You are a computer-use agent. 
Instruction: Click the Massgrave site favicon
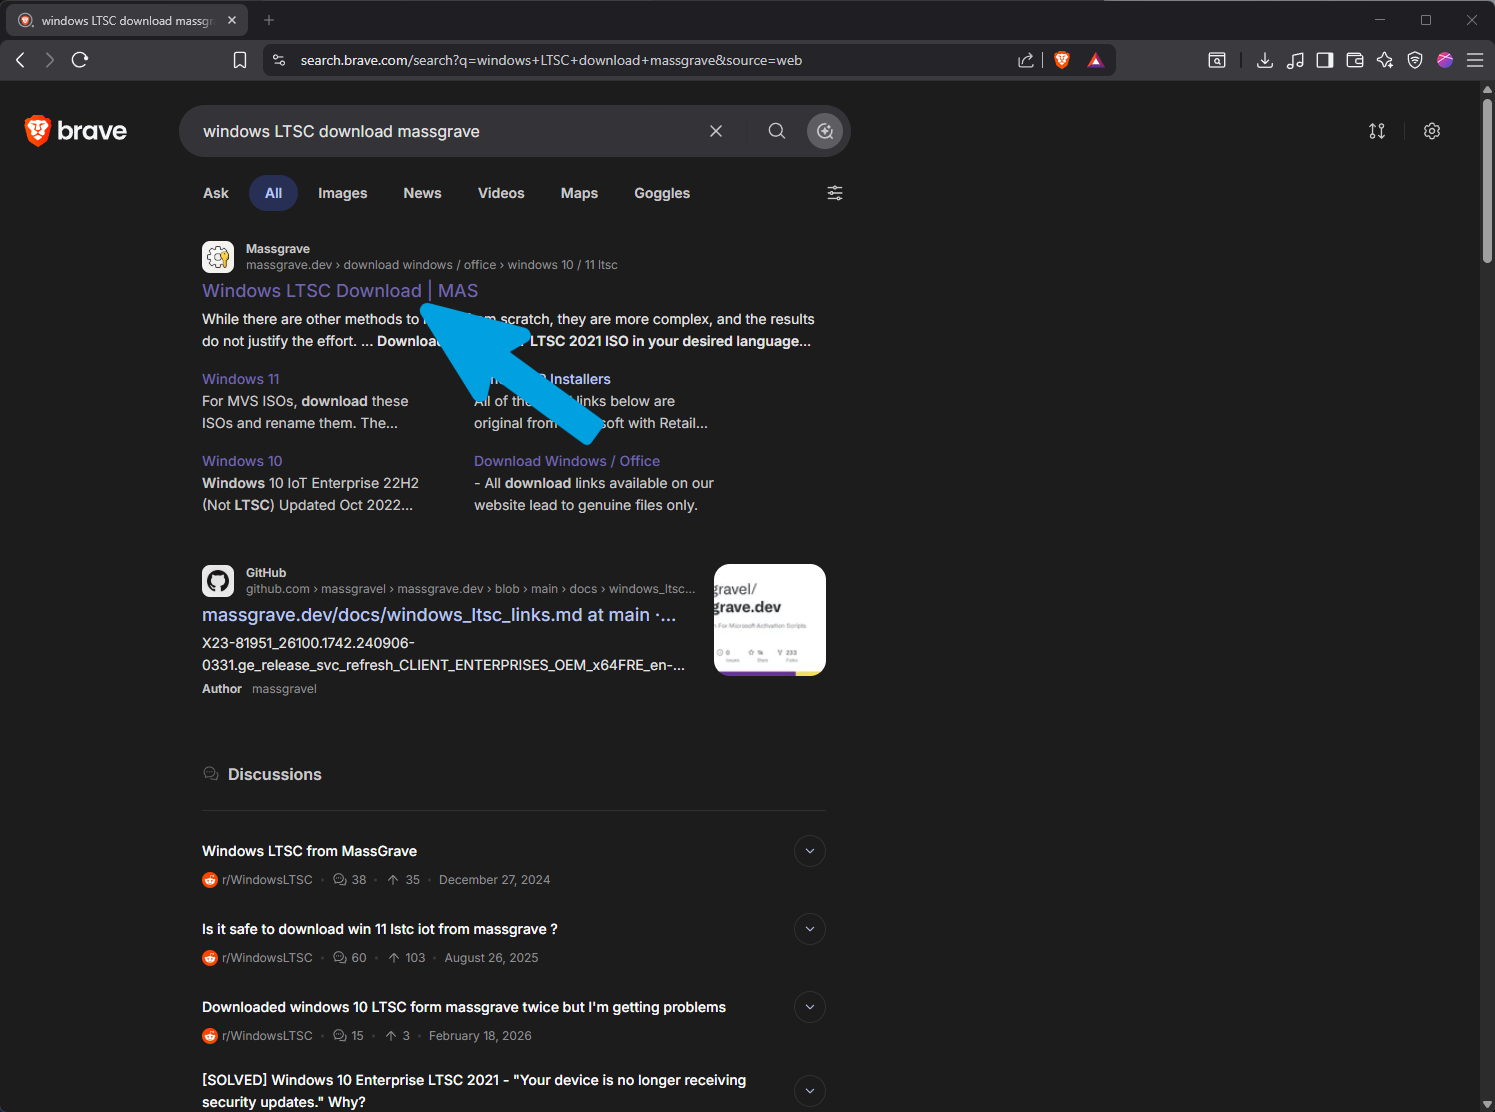[x=218, y=257]
